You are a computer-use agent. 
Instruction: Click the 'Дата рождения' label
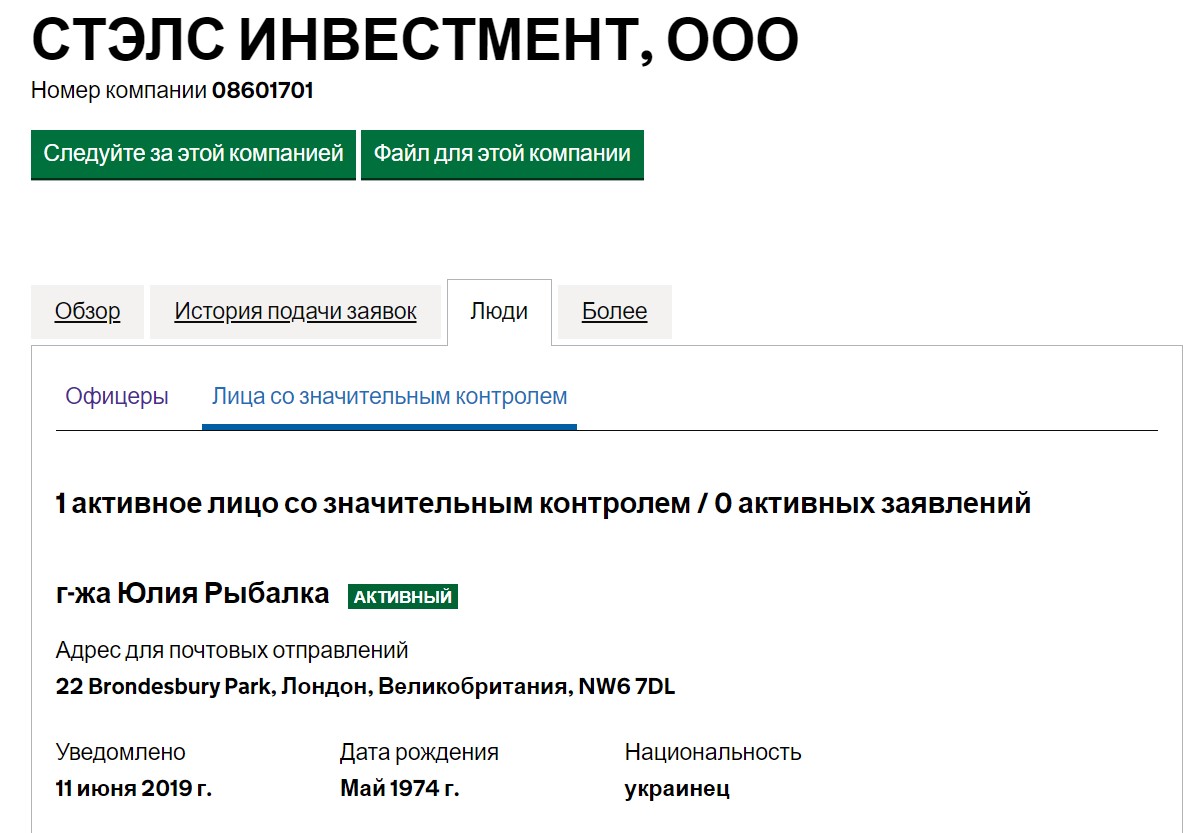pos(419,752)
